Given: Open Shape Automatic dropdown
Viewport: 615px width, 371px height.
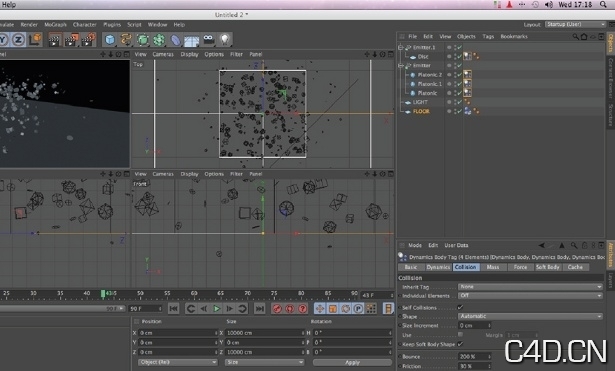Looking at the screenshot, I should point(530,316).
